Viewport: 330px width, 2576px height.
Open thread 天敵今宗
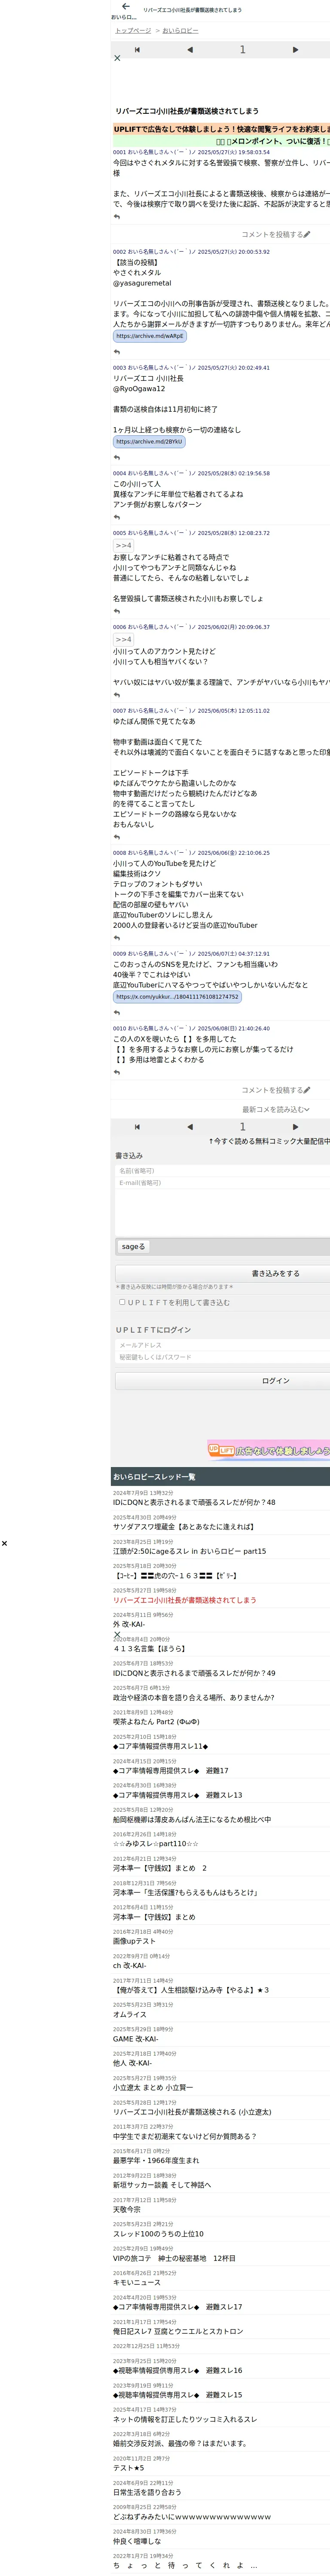(x=127, y=2210)
